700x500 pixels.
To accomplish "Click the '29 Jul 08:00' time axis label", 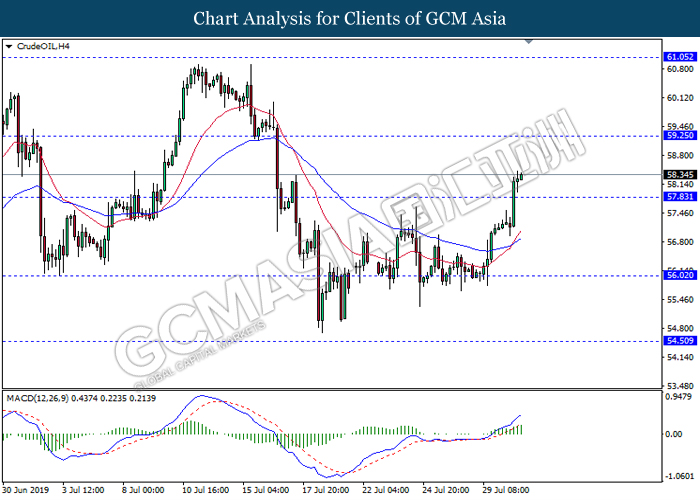I will [505, 490].
